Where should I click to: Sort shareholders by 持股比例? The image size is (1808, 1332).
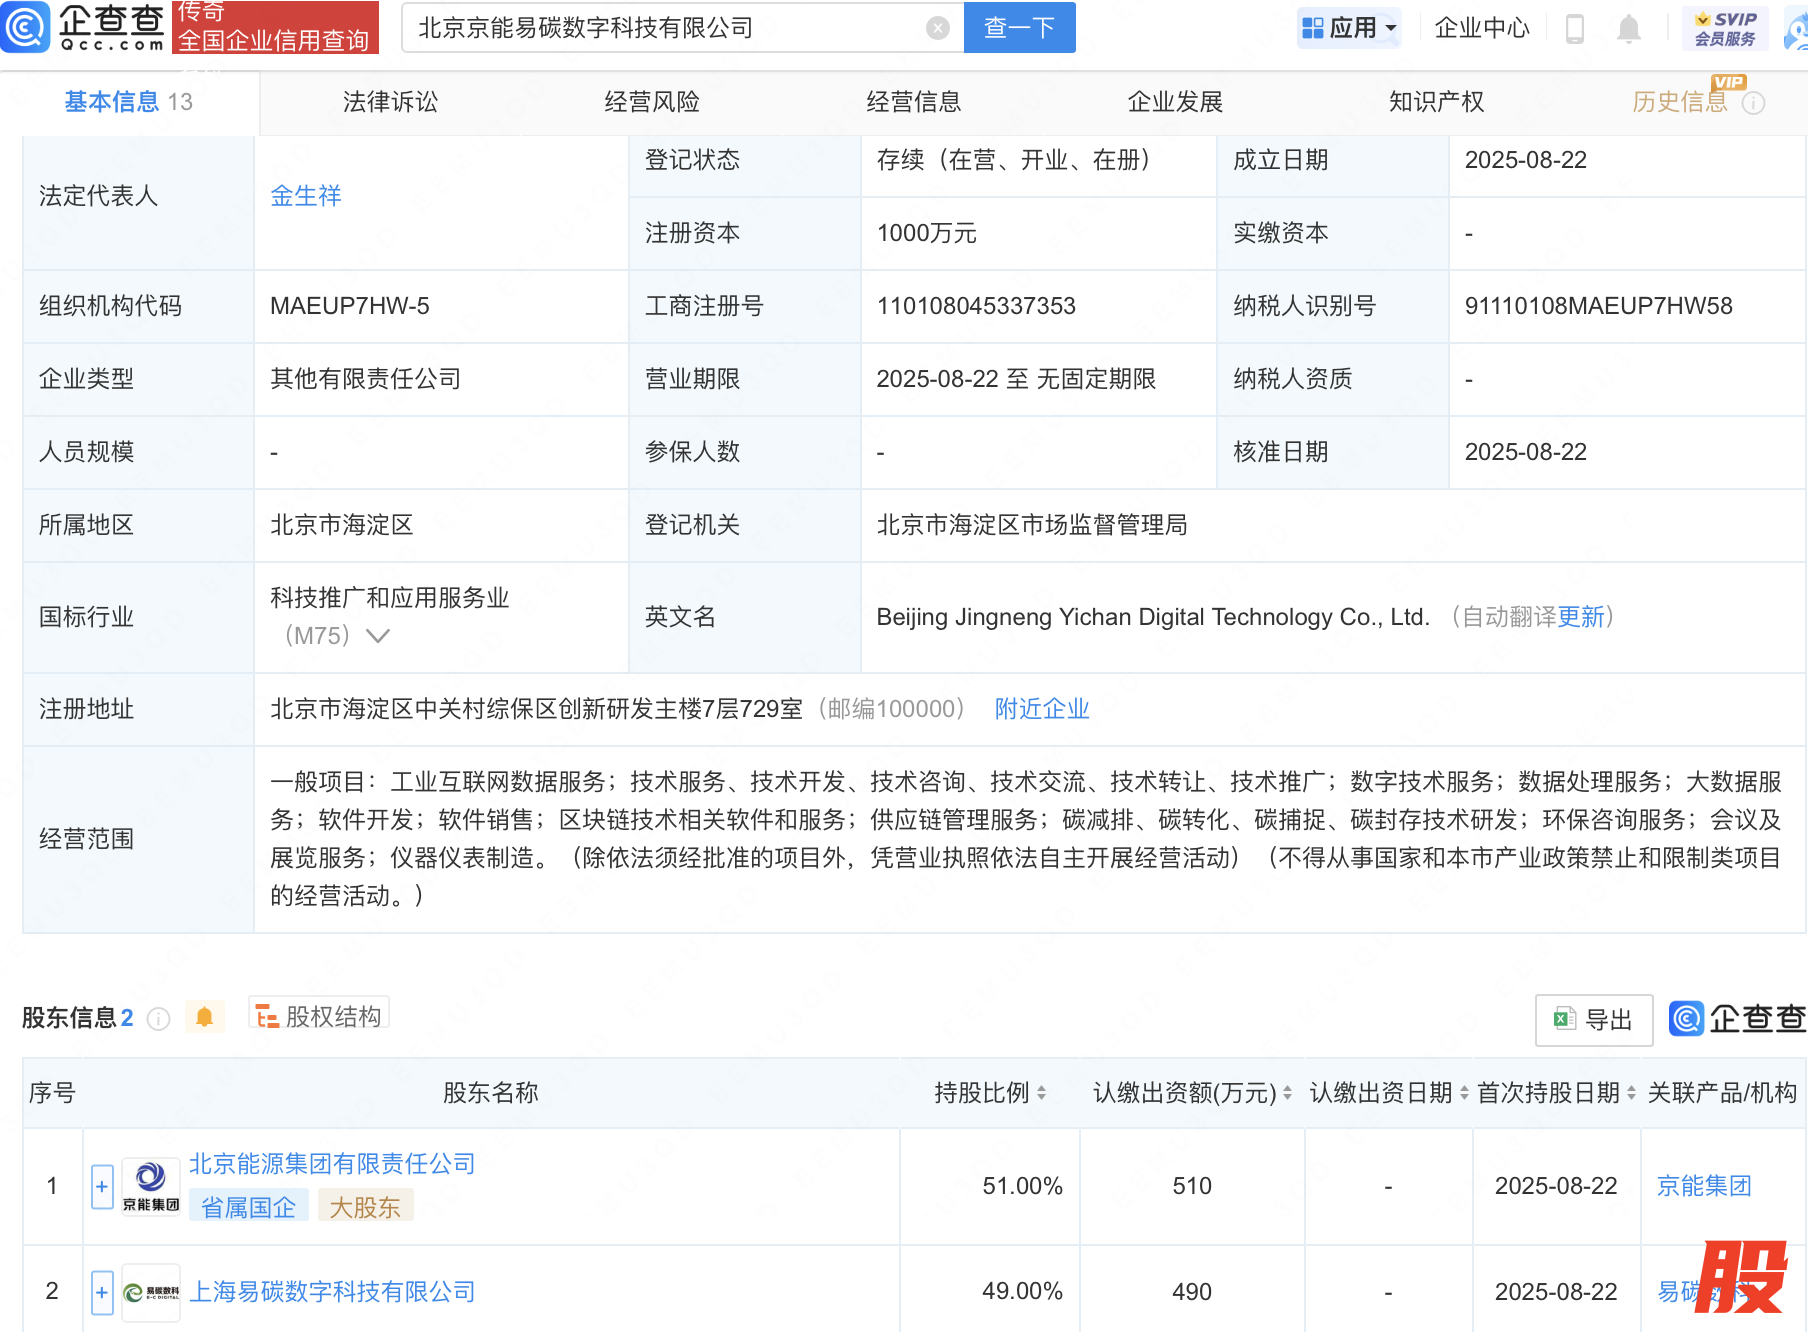1041,1093
